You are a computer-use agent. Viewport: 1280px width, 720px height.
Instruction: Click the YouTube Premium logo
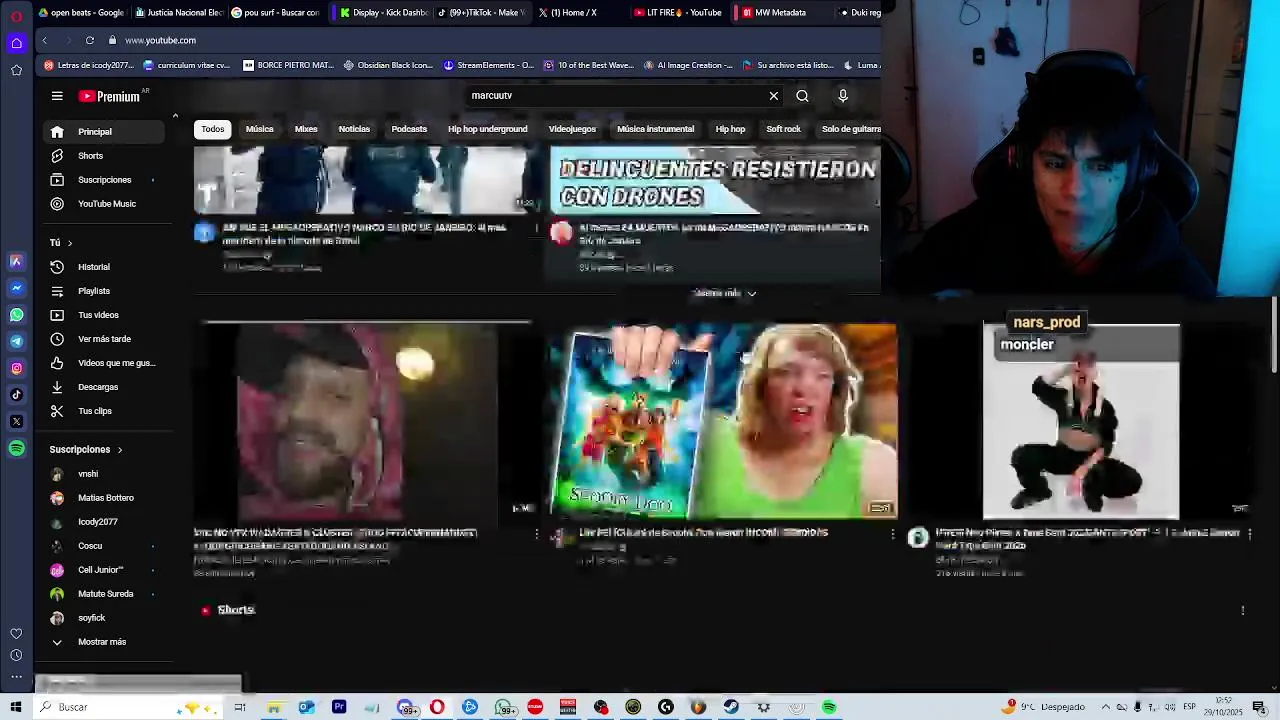pyautogui.click(x=110, y=96)
